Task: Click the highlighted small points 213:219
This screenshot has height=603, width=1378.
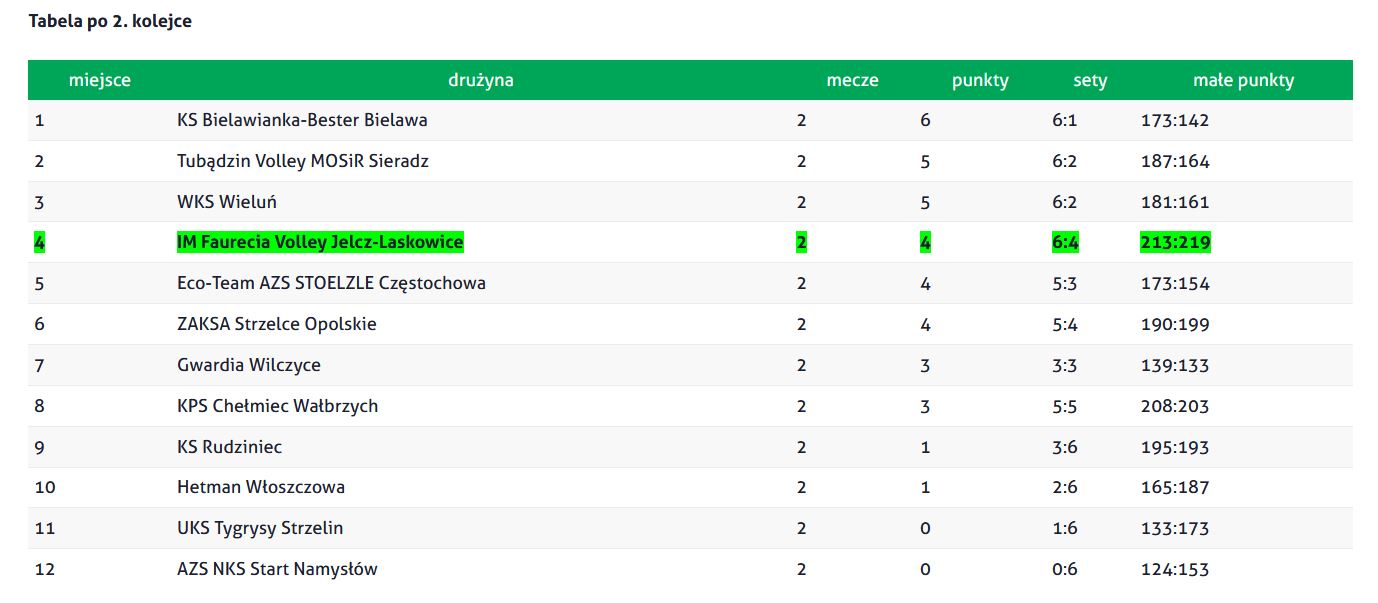Action: tap(1175, 242)
